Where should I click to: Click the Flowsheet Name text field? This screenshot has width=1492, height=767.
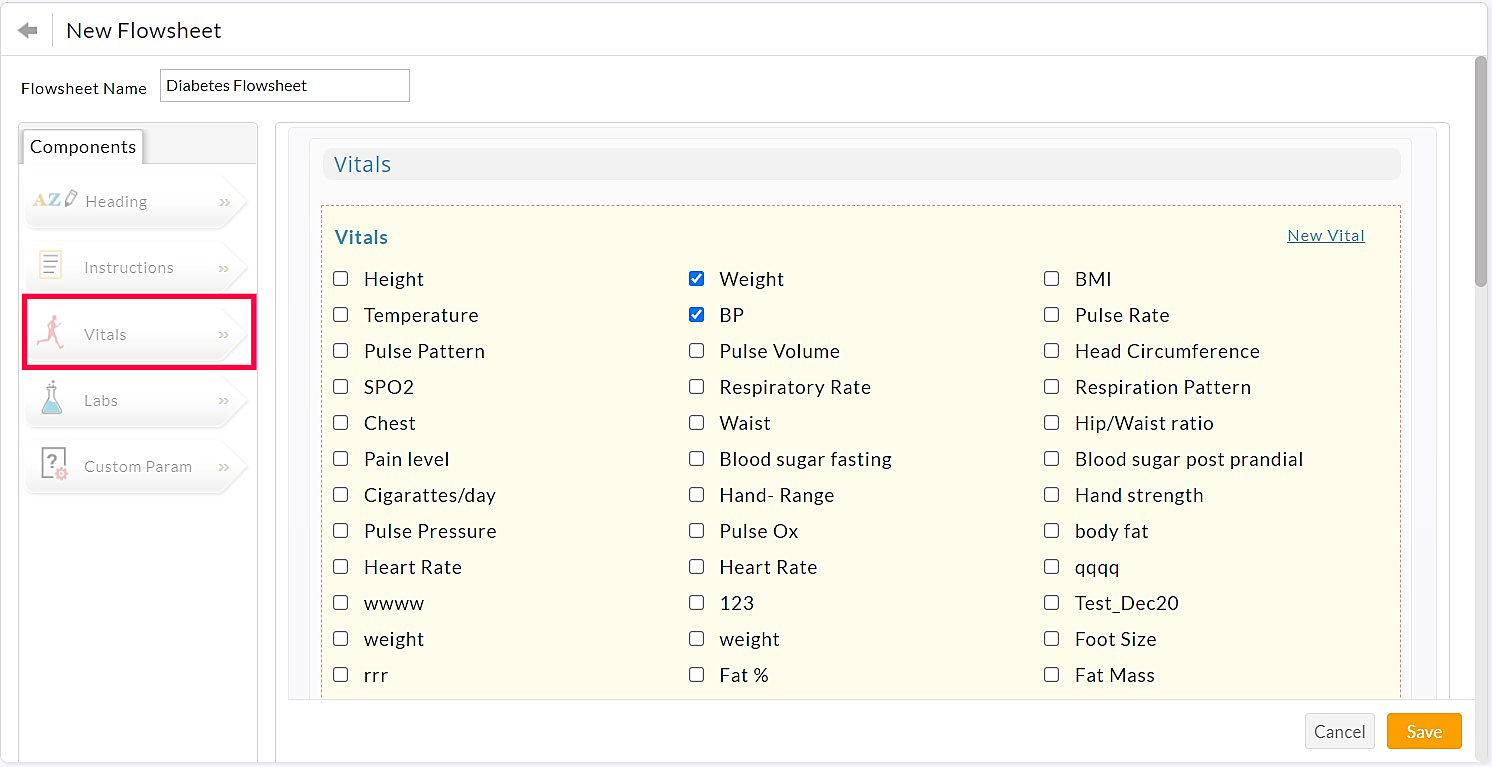click(x=284, y=86)
